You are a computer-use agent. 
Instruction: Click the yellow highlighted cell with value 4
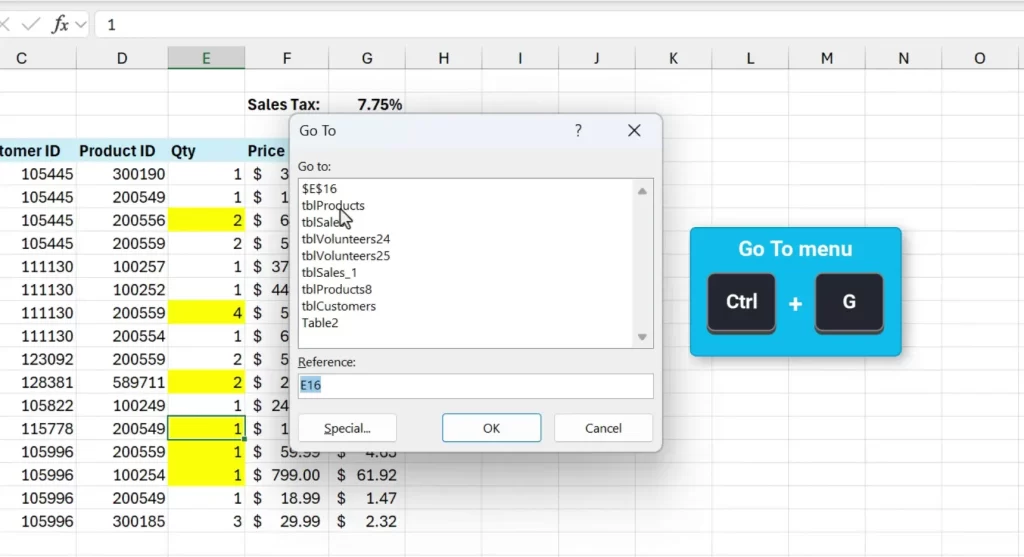(x=206, y=313)
